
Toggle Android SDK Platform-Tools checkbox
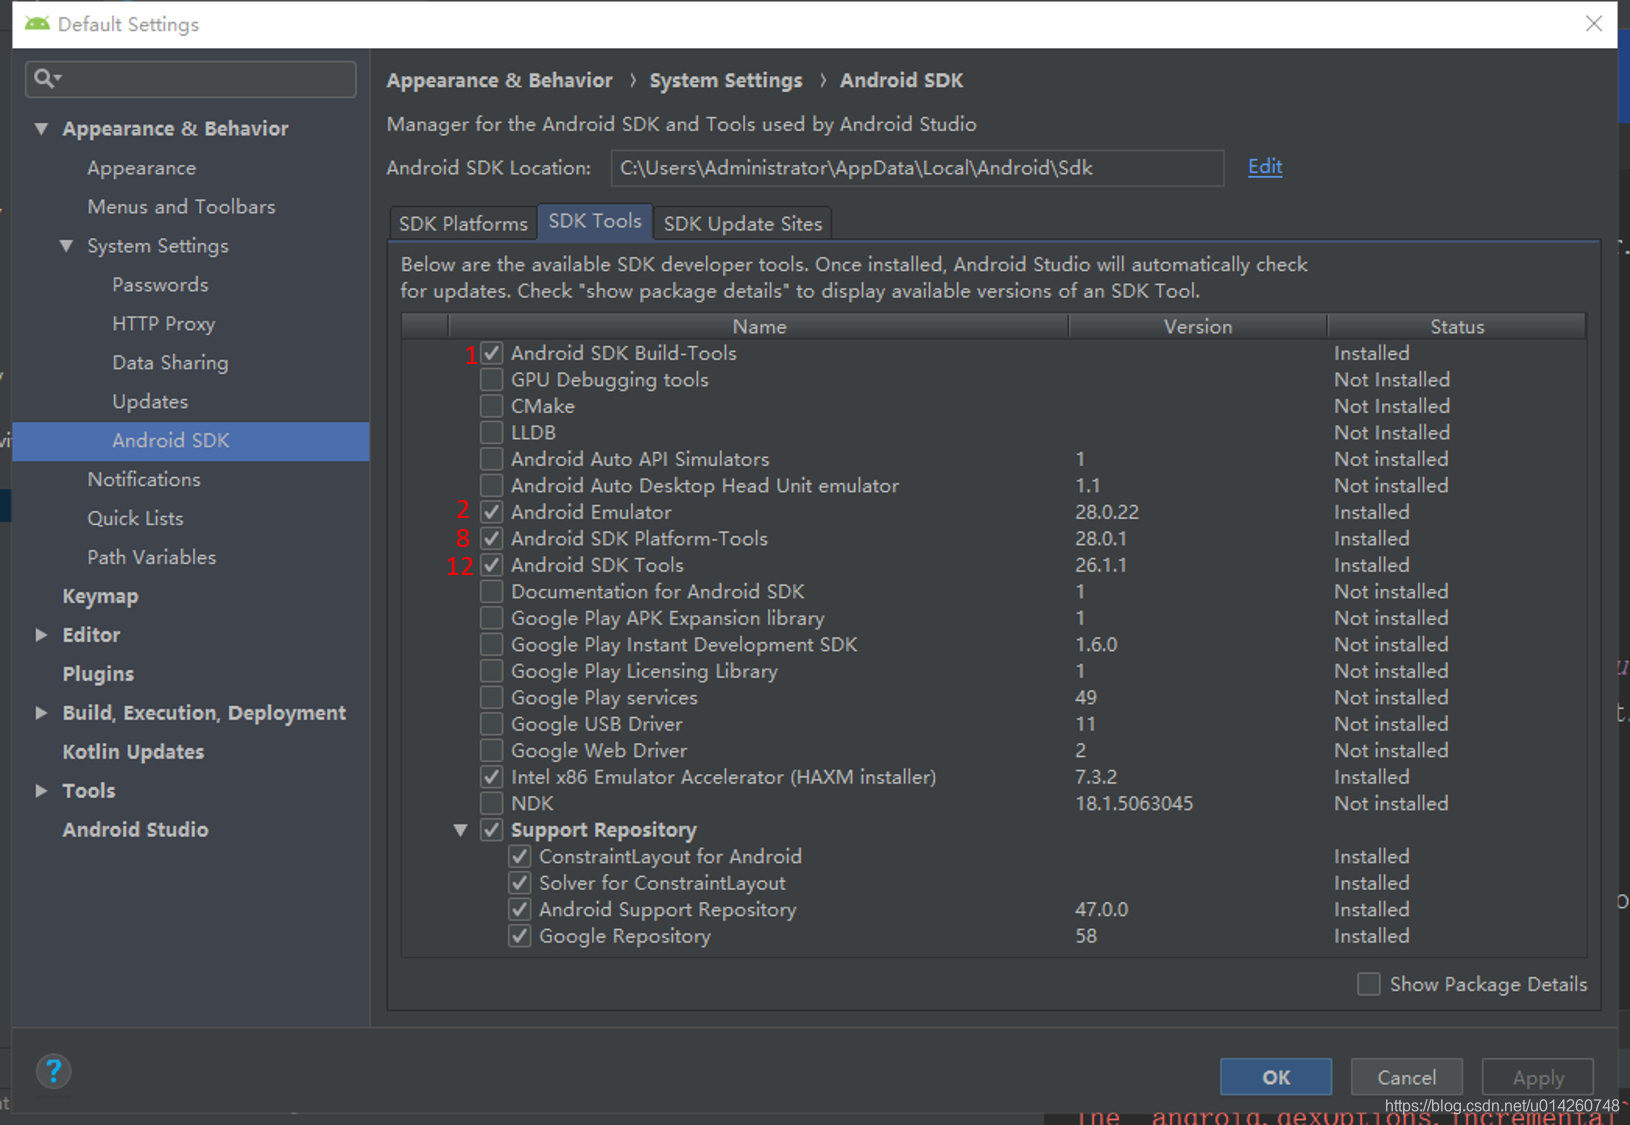(x=491, y=539)
